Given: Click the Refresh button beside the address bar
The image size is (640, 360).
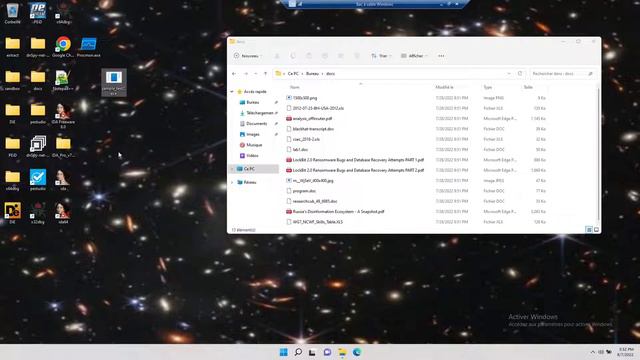Looking at the screenshot, I should [520, 74].
